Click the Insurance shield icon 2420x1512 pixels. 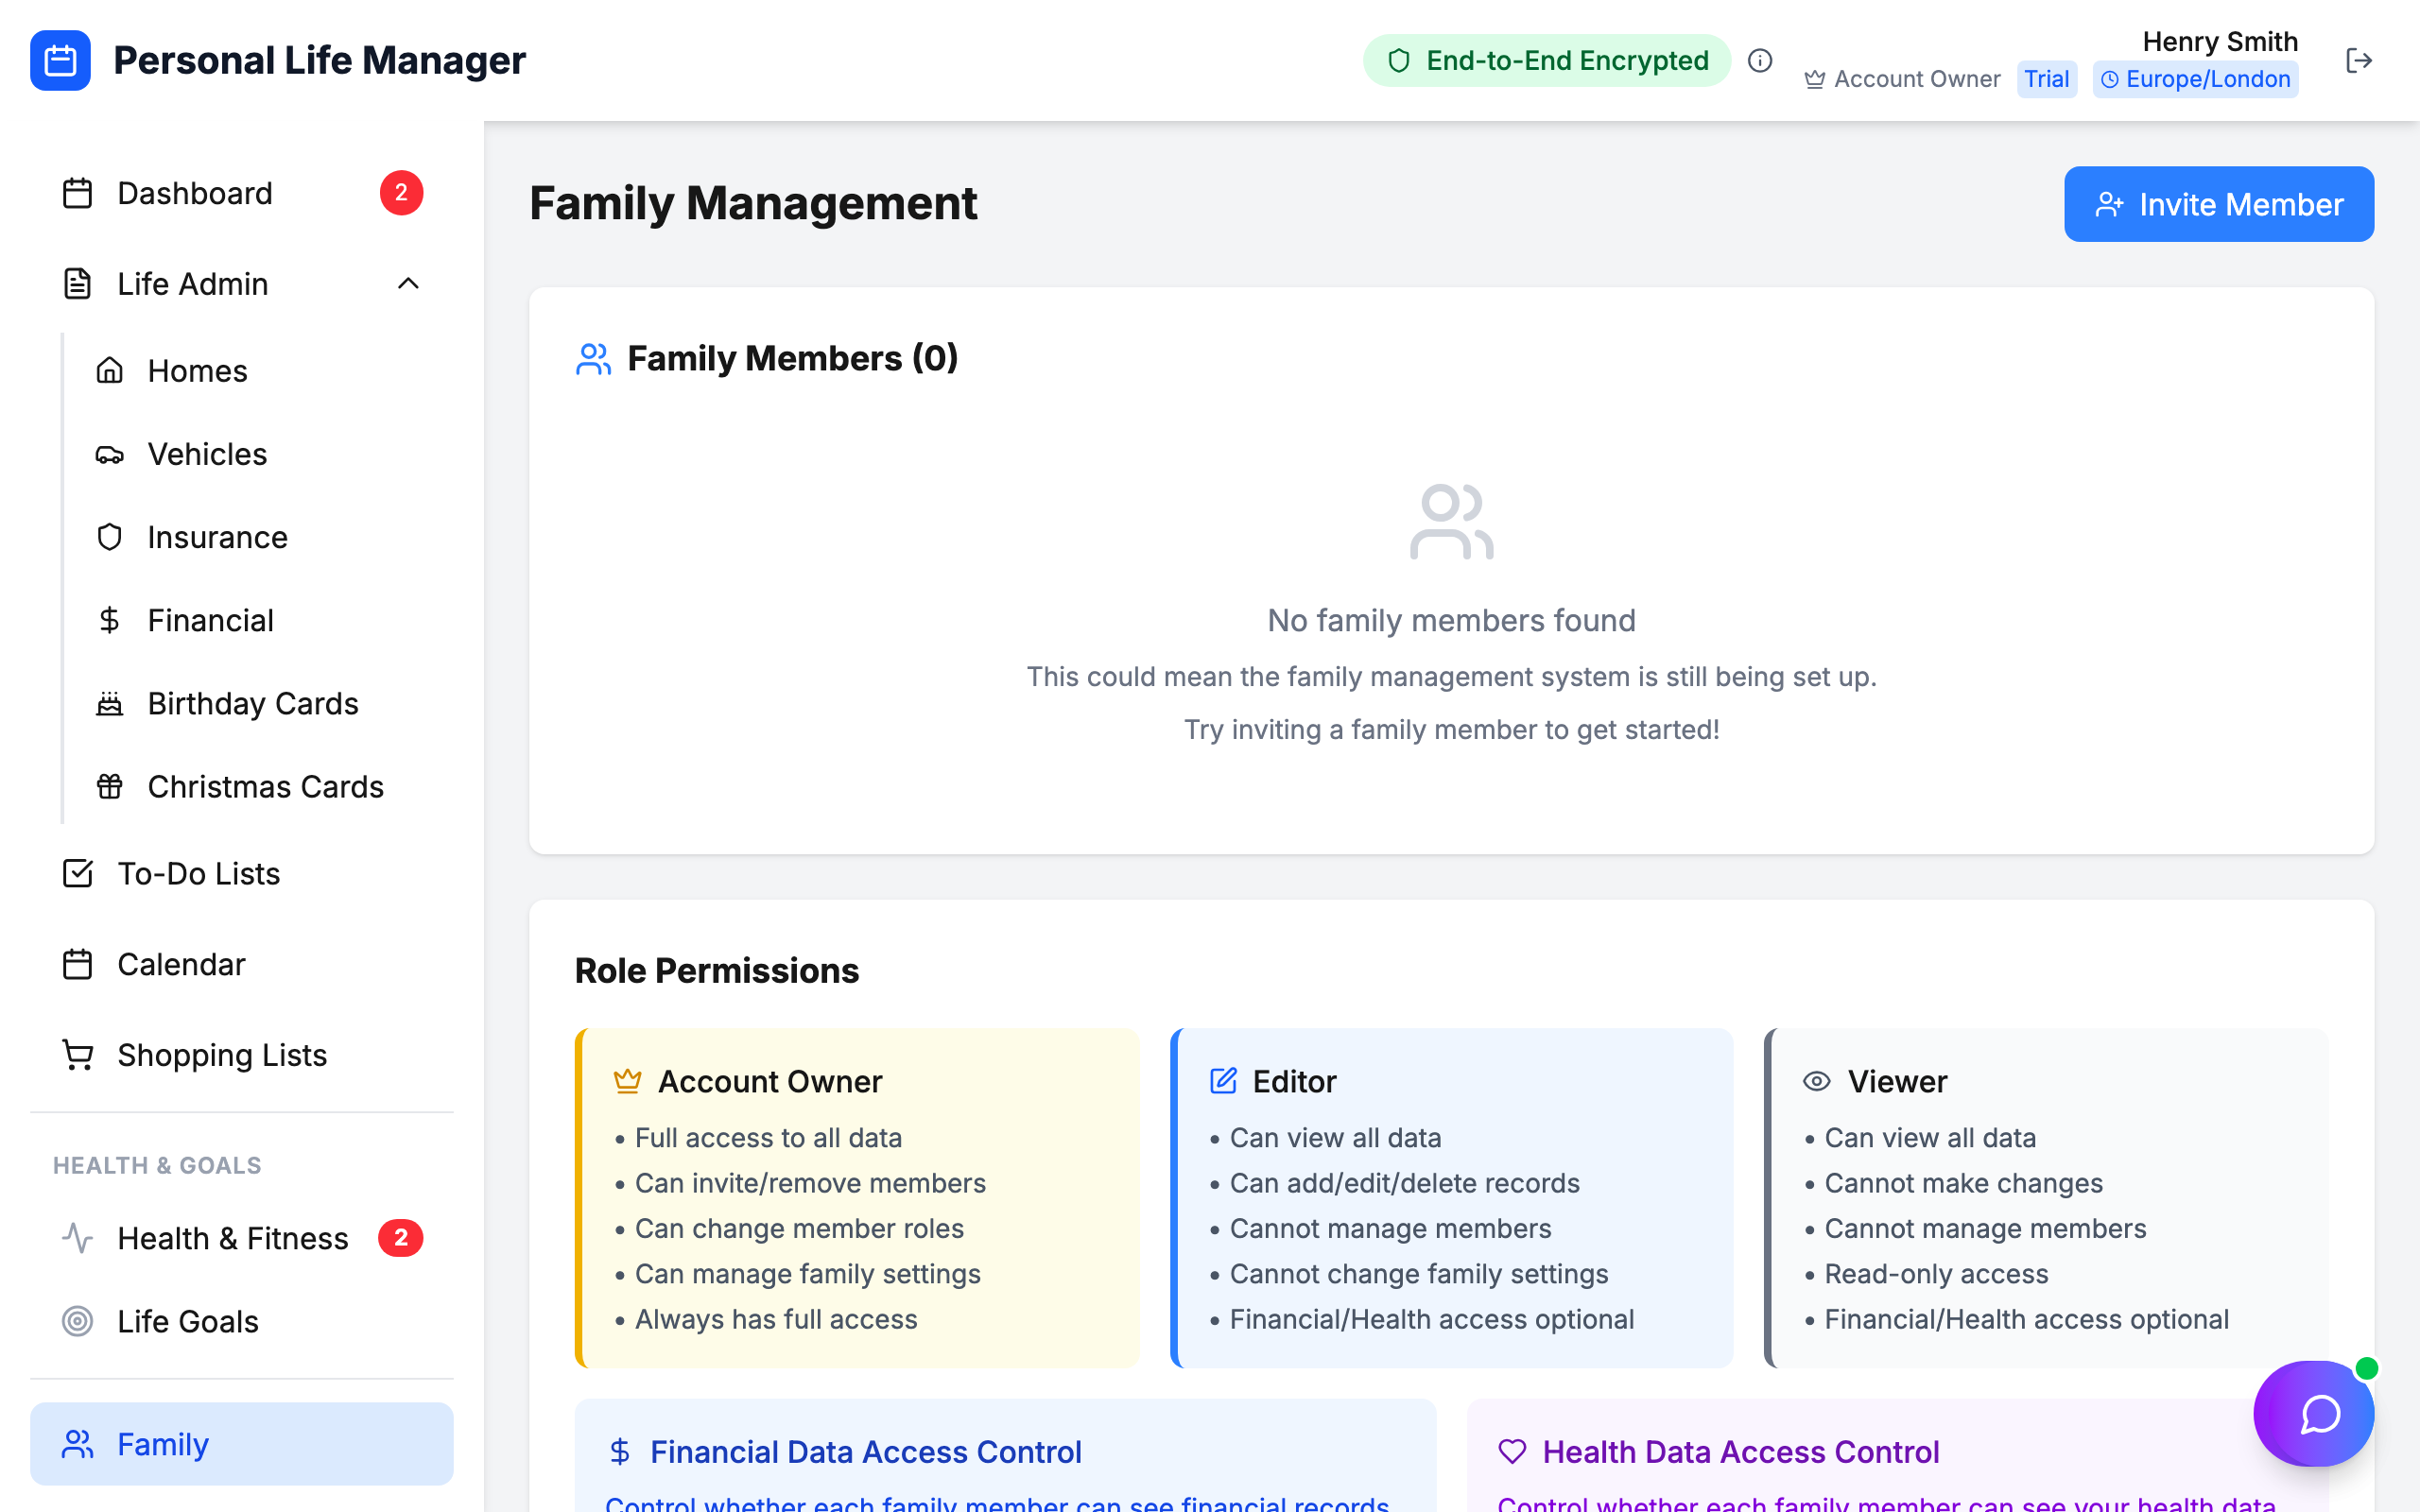click(110, 537)
